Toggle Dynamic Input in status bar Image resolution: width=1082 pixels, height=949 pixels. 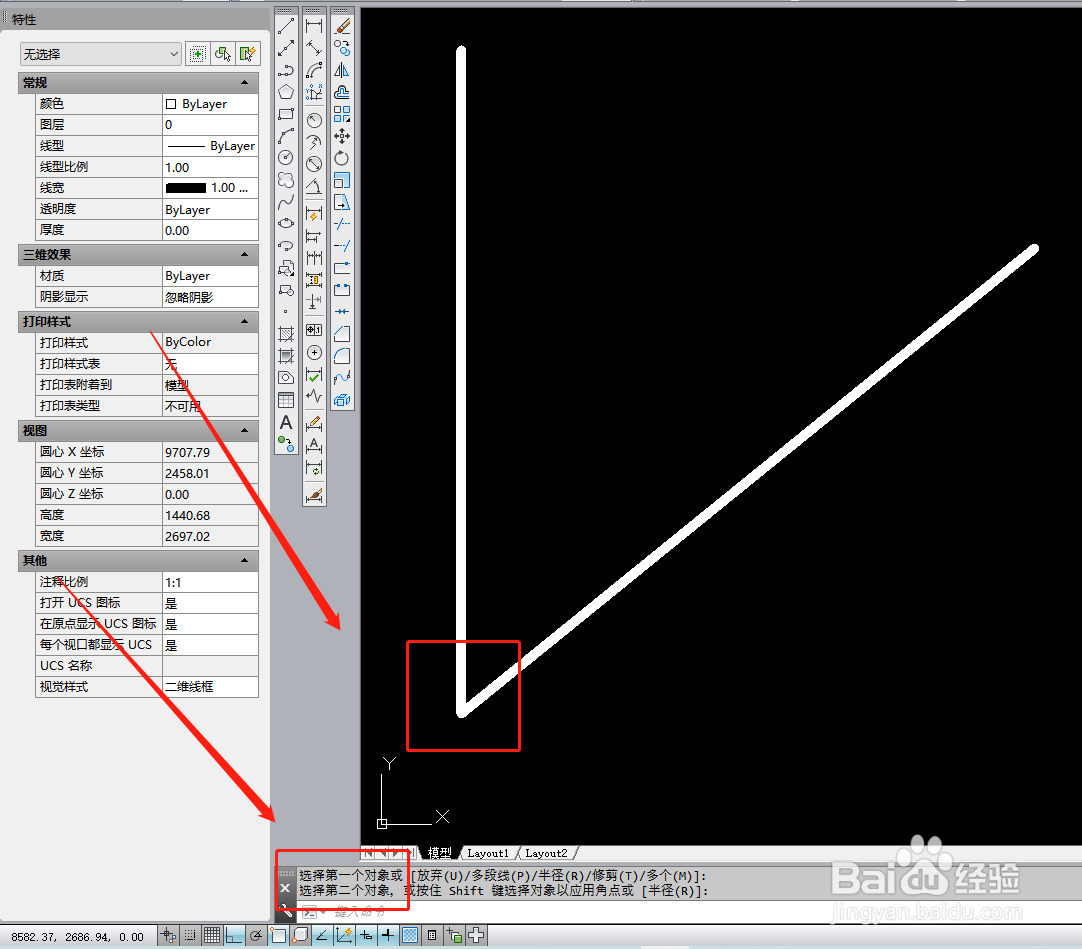tap(366, 935)
